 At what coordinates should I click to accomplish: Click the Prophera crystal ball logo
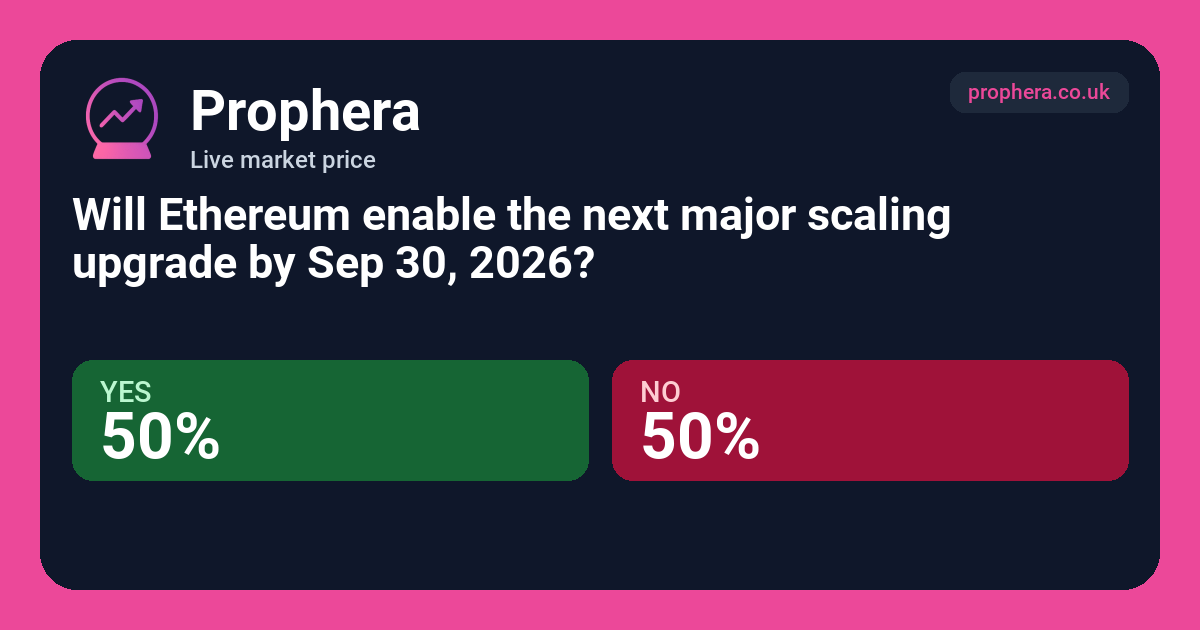122,119
